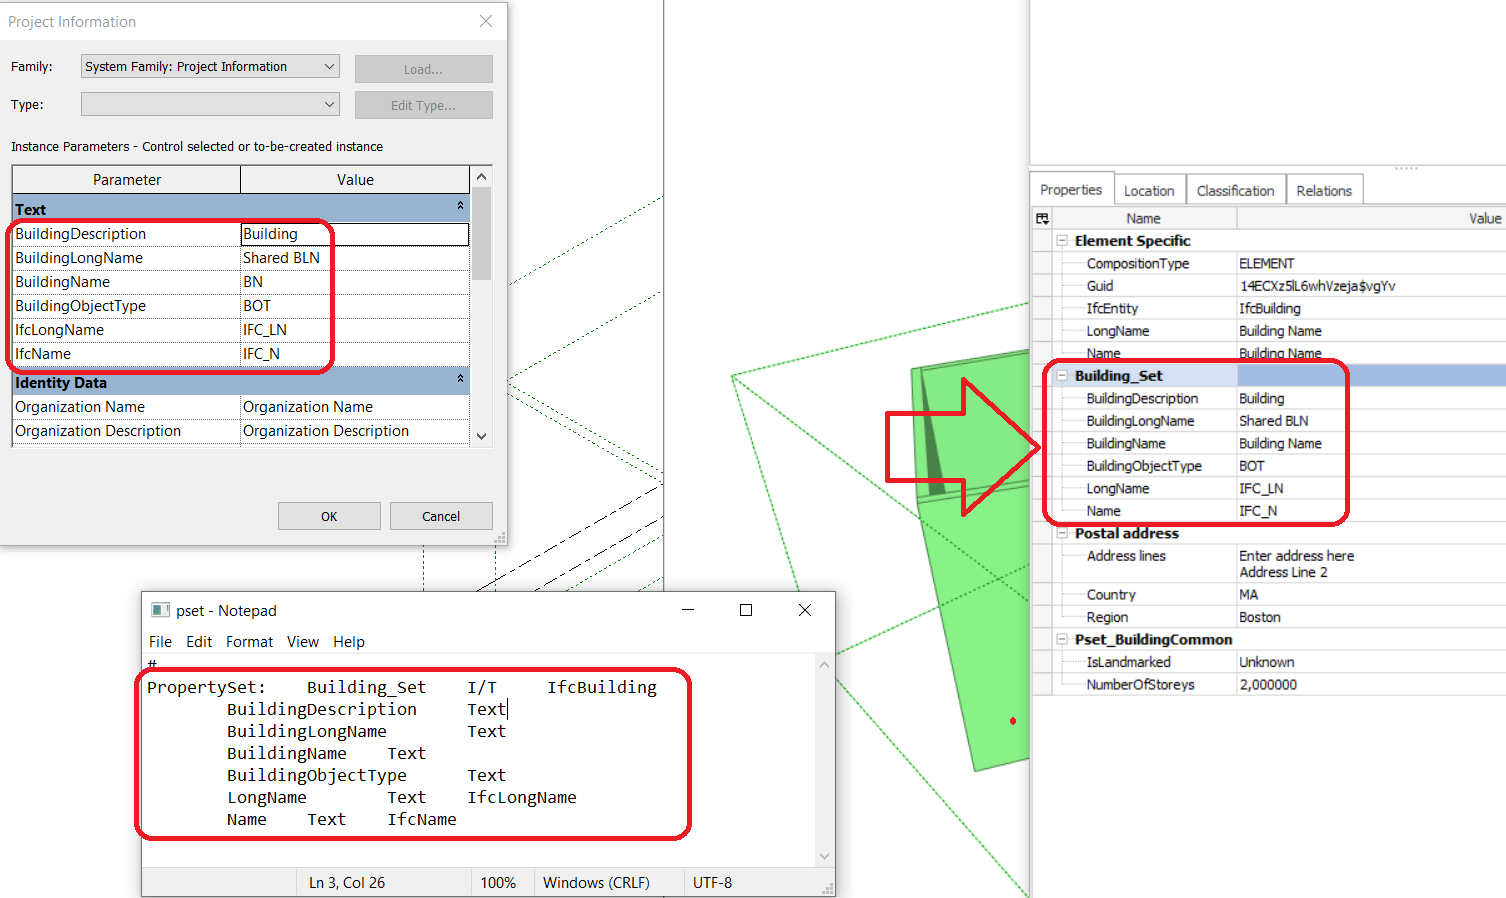This screenshot has width=1506, height=898.
Task: Open the Family dropdown showing System Family: Project Information
Action: point(329,66)
